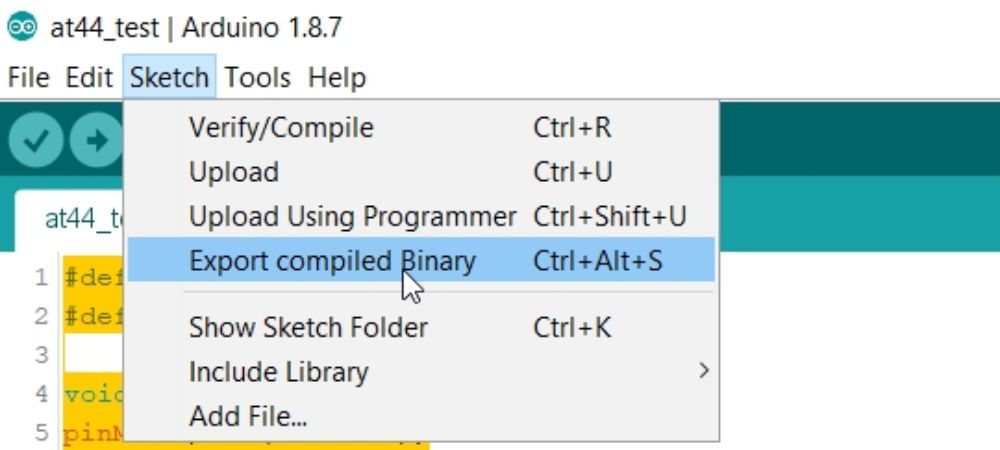The image size is (1000, 450).
Task: Select Verify/Compile from Sketch menu
Action: click(421, 127)
